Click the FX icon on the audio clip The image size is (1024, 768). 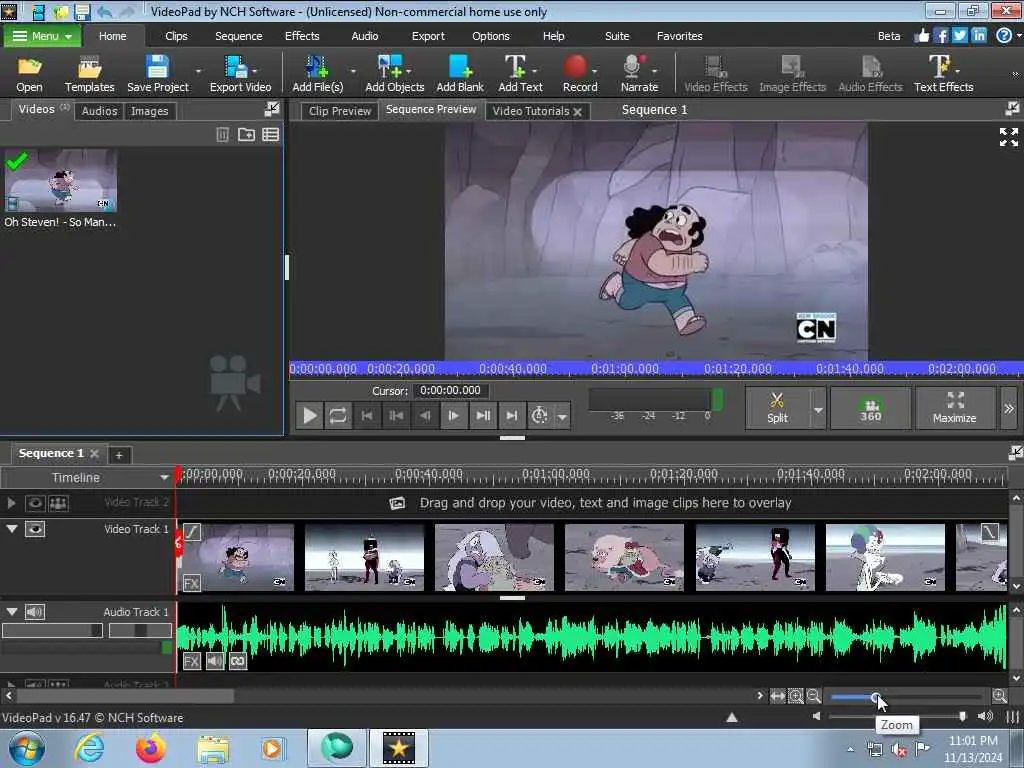[x=191, y=661]
